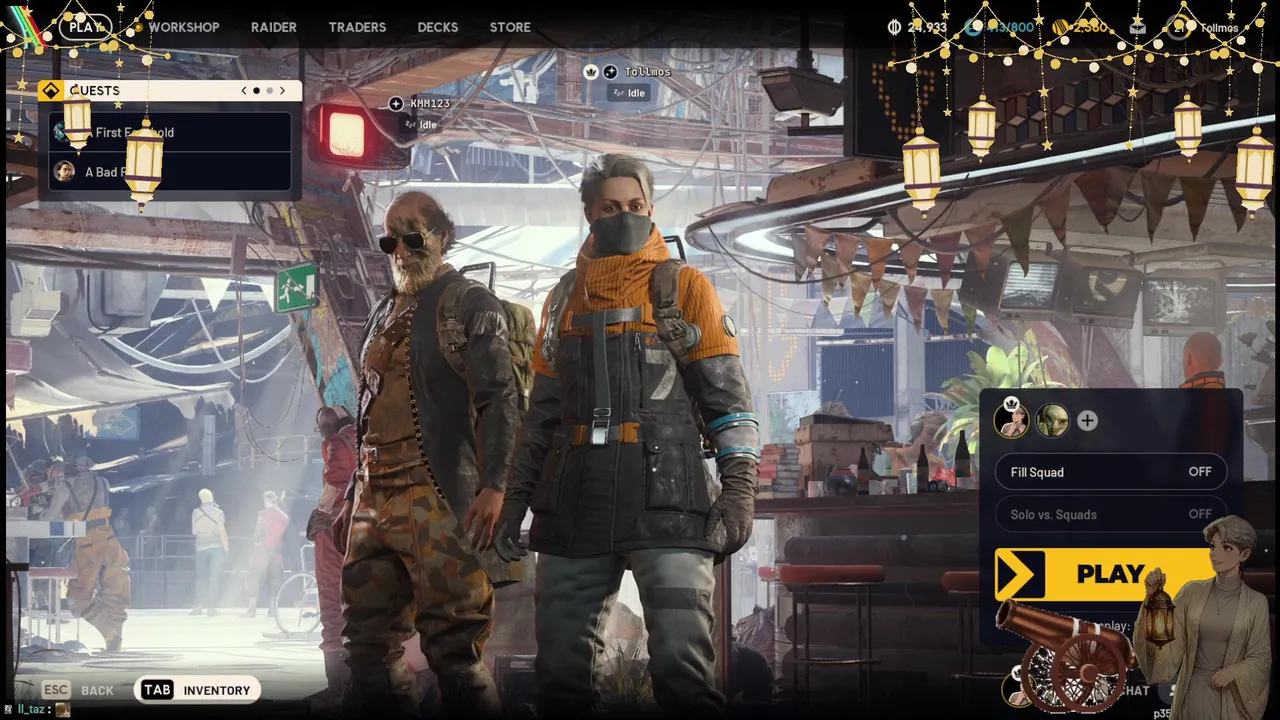Click the Idle status under KMM123
Viewport: 1280px width, 720px height.
click(x=420, y=125)
